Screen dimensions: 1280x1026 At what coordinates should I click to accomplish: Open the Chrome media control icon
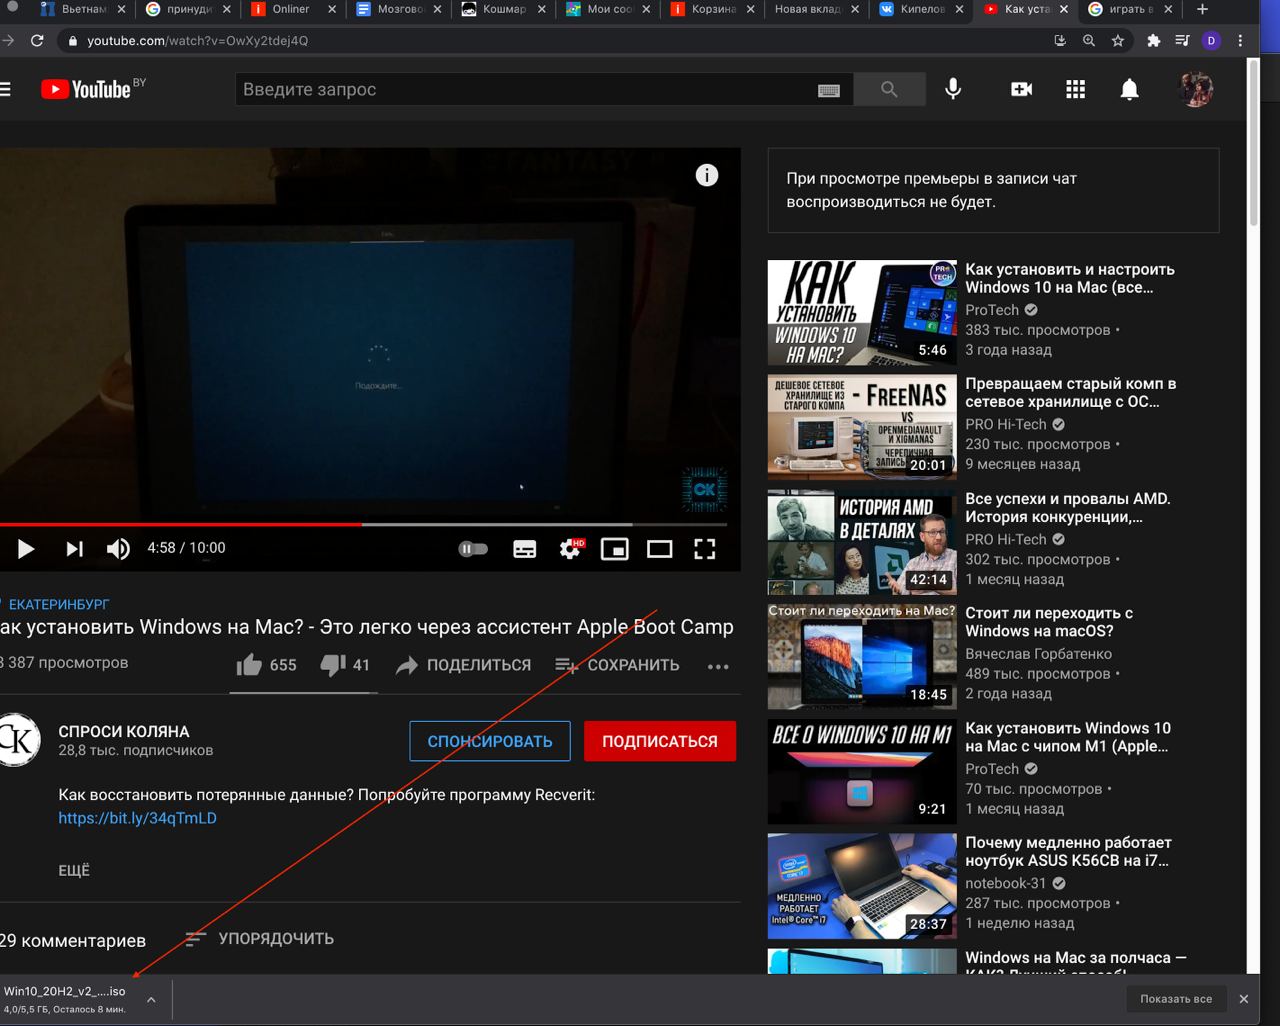pyautogui.click(x=1182, y=41)
